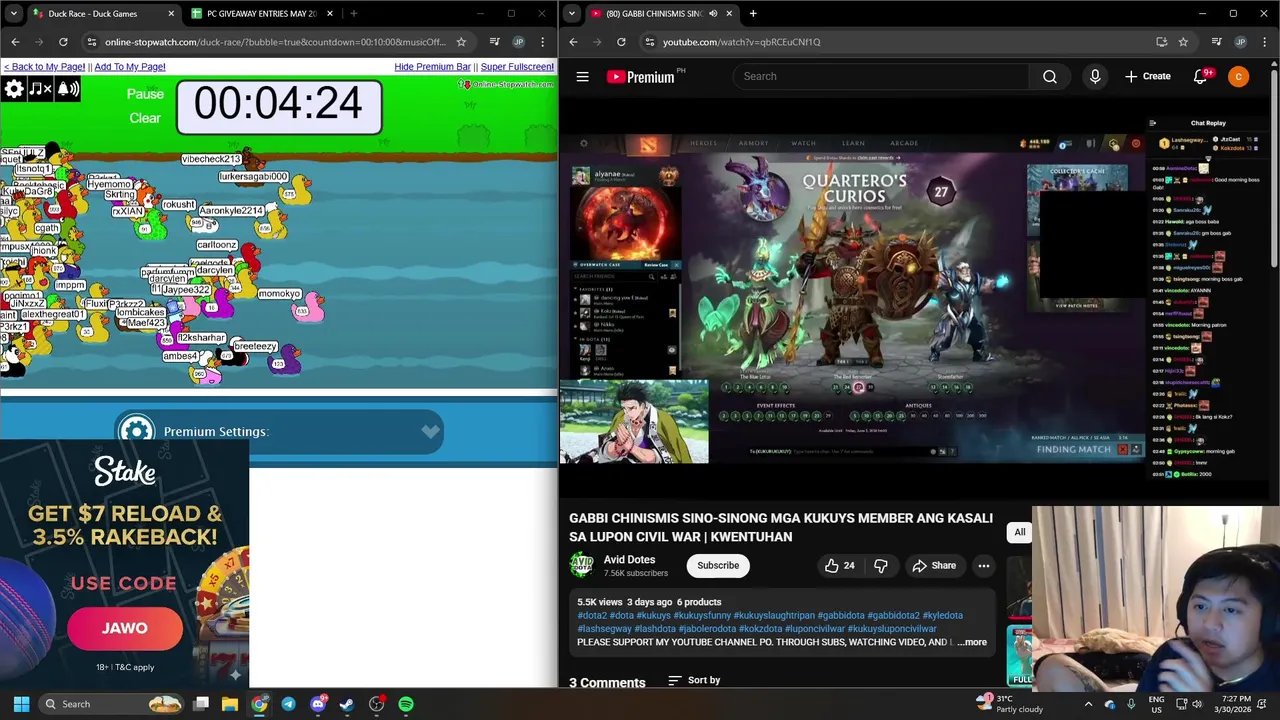
Task: Open File Explorer from taskbar
Action: pyautogui.click(x=230, y=704)
